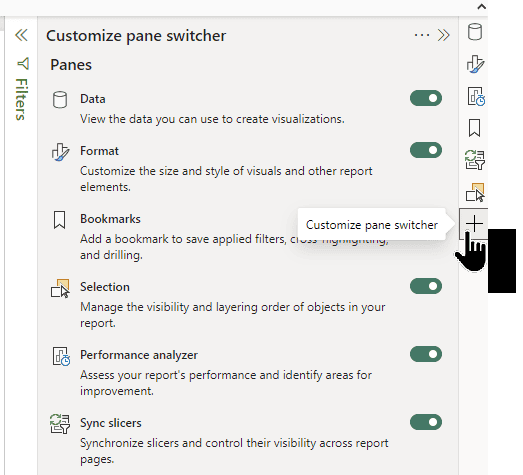Click the Performance analyzer entry title
Screen dimensions: 523x475
point(139,355)
